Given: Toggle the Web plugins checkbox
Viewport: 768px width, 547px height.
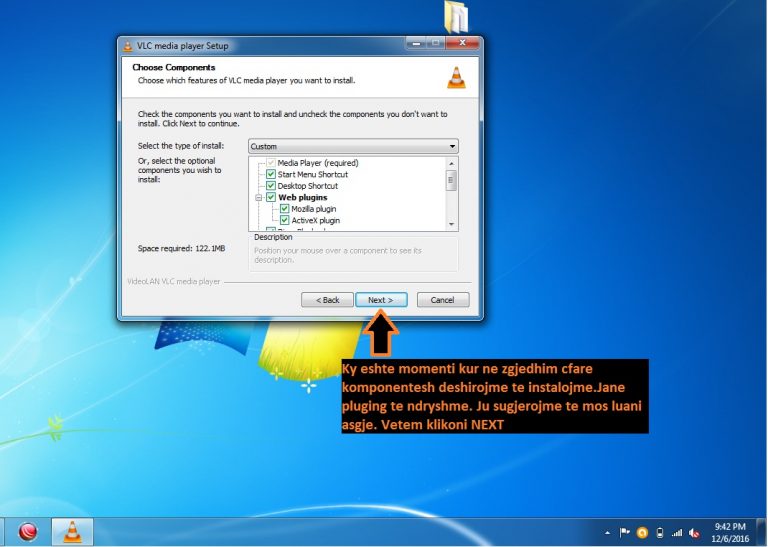Looking at the screenshot, I should 271,197.
